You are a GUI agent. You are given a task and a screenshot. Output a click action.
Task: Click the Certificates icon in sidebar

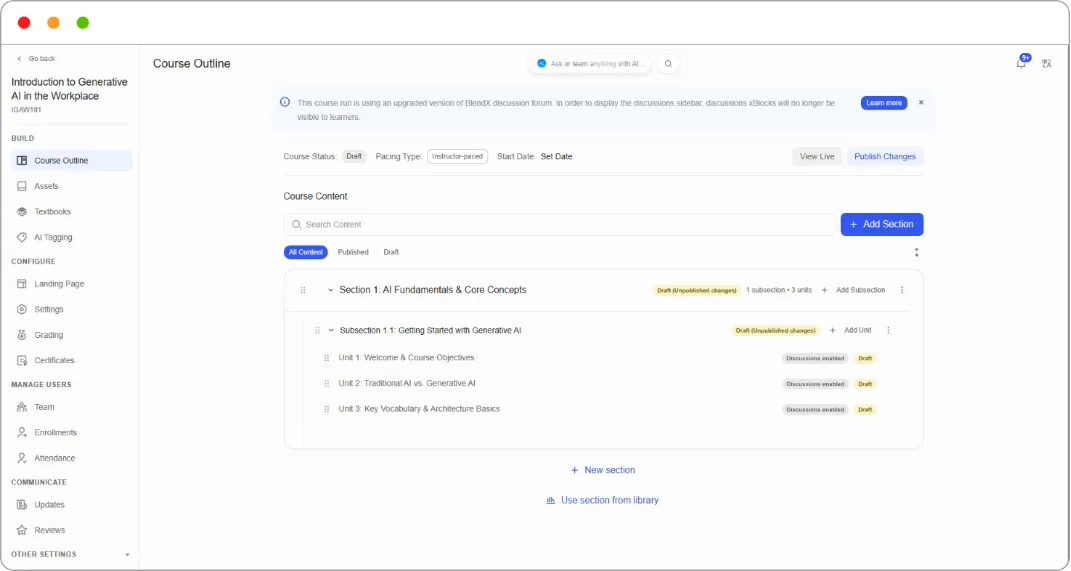22,361
